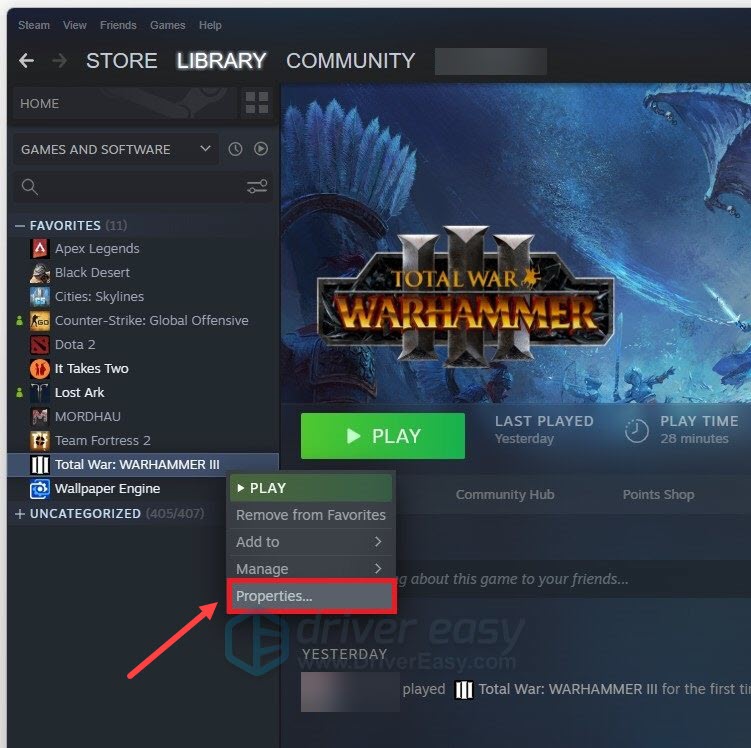Screen dimensions: 751x748
Task: Open the Points Shop link
Action: coord(658,495)
